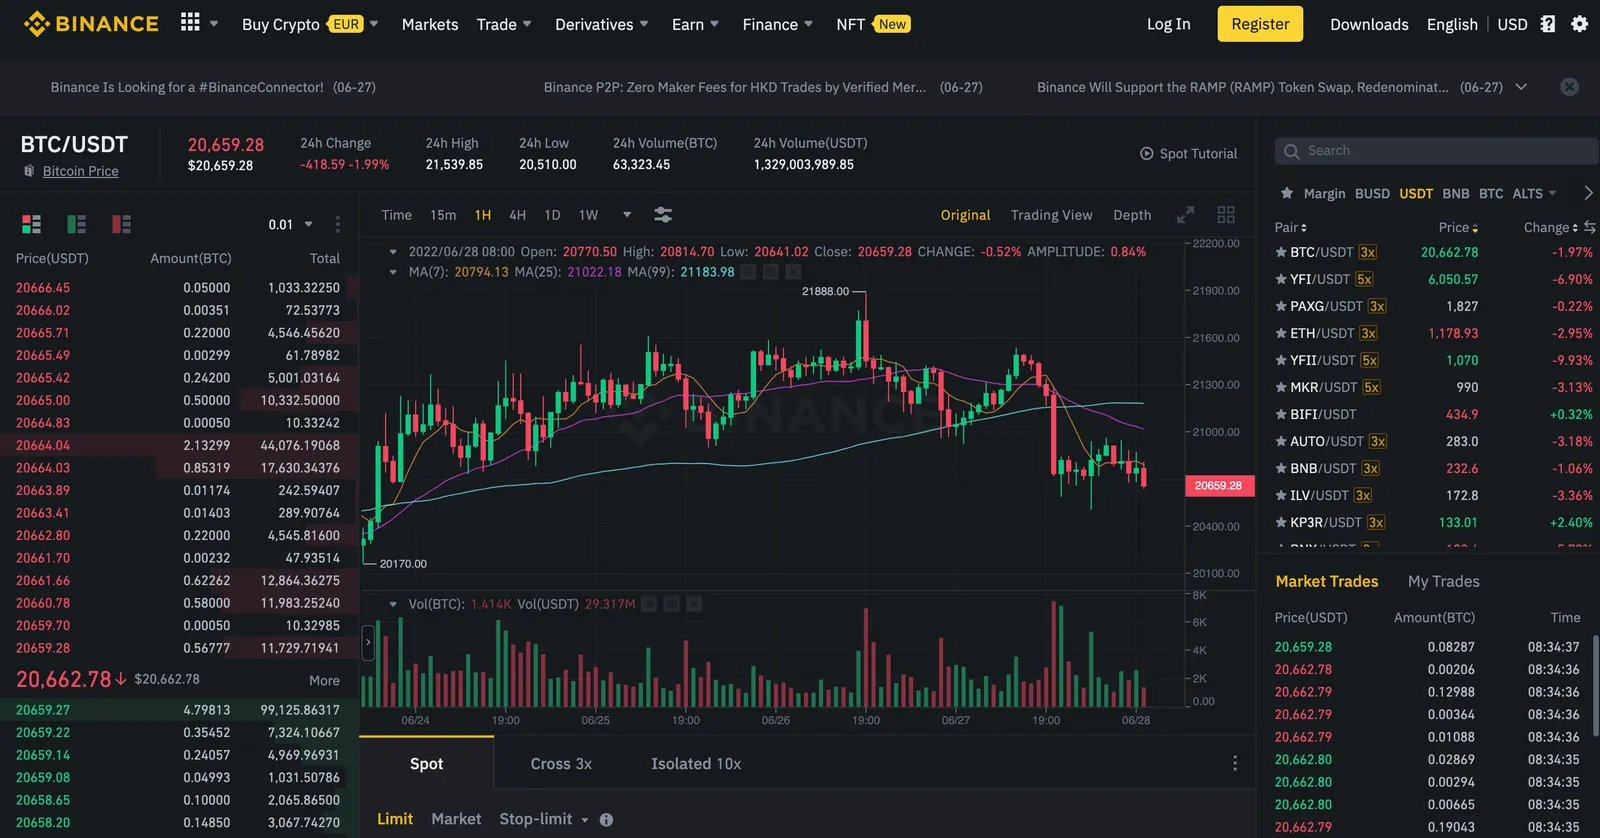Viewport: 1600px width, 838px height.
Task: Toggle volume indicator visibility eye icon
Action: click(649, 604)
